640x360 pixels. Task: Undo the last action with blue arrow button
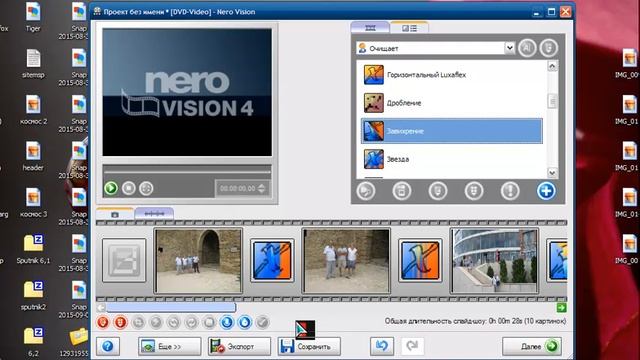pyautogui.click(x=382, y=346)
